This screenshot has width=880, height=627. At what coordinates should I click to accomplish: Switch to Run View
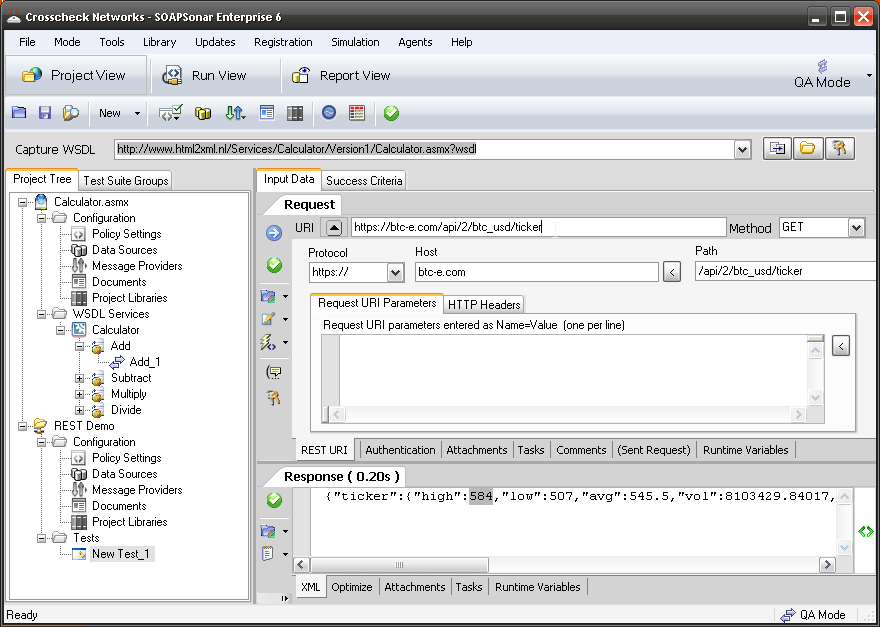(205, 75)
